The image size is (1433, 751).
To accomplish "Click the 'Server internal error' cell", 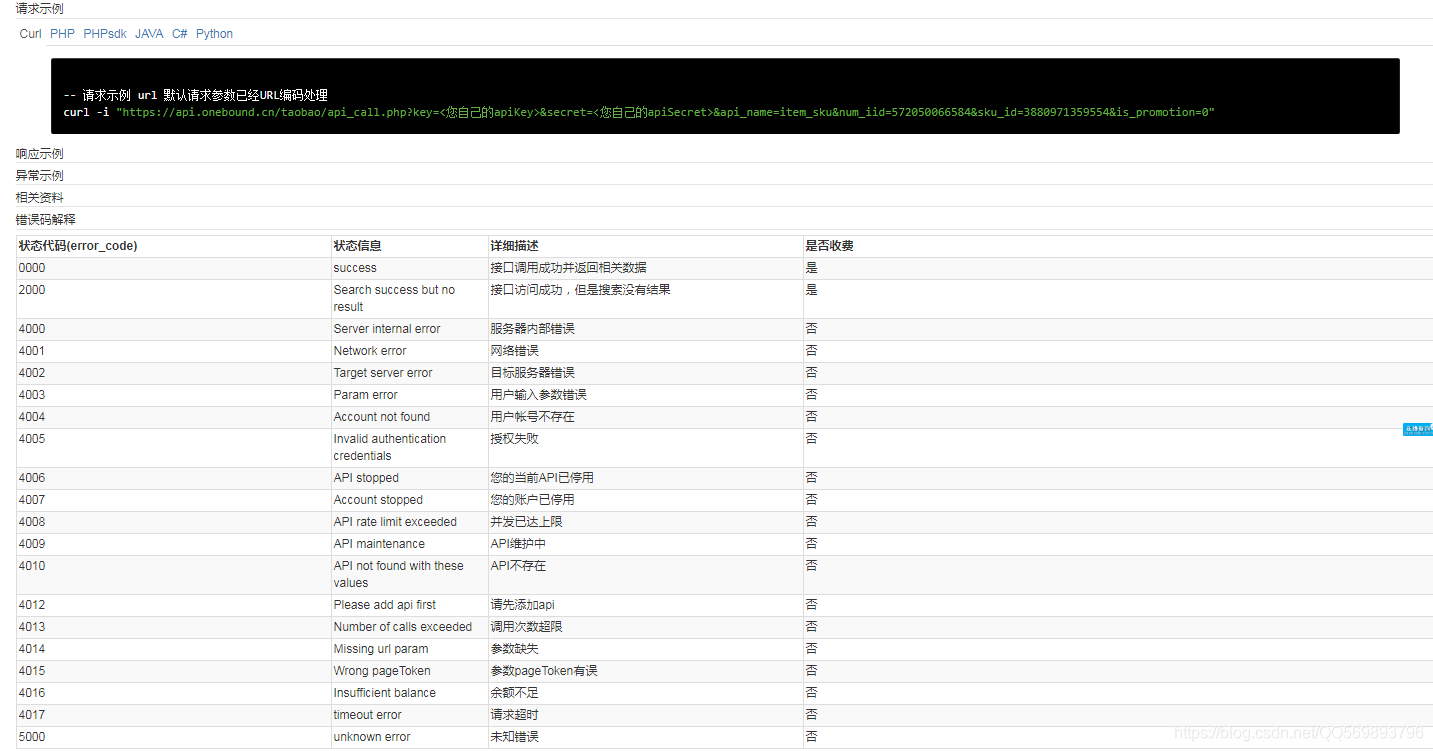I will [409, 329].
